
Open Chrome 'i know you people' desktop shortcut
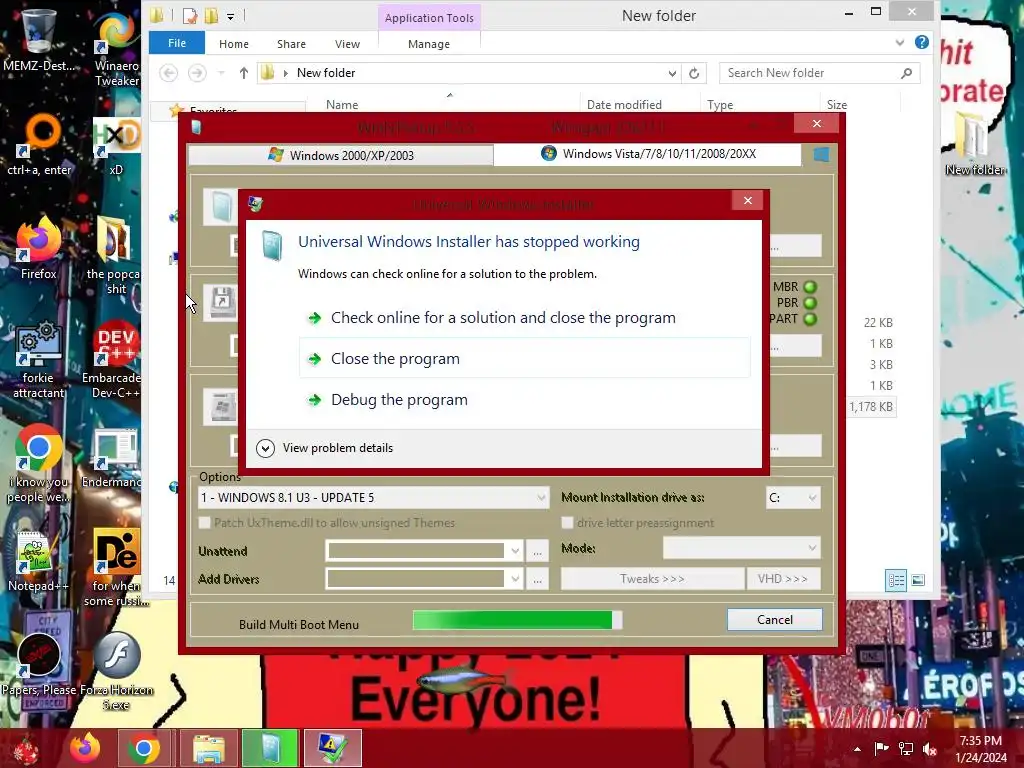[x=39, y=464]
